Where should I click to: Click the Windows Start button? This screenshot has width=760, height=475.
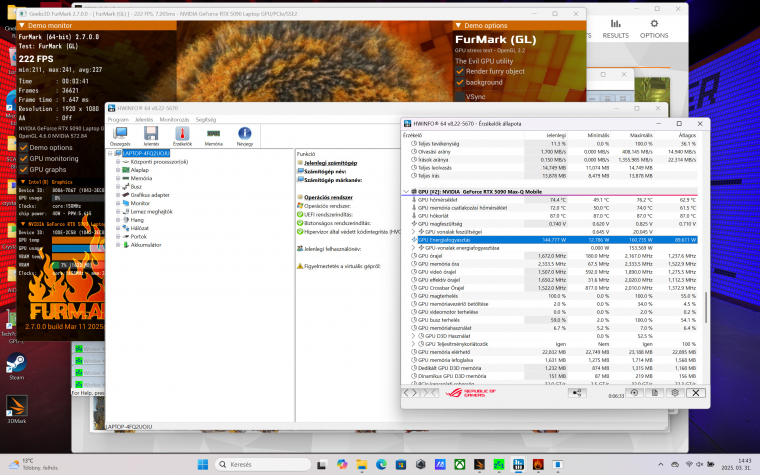tap(203, 464)
